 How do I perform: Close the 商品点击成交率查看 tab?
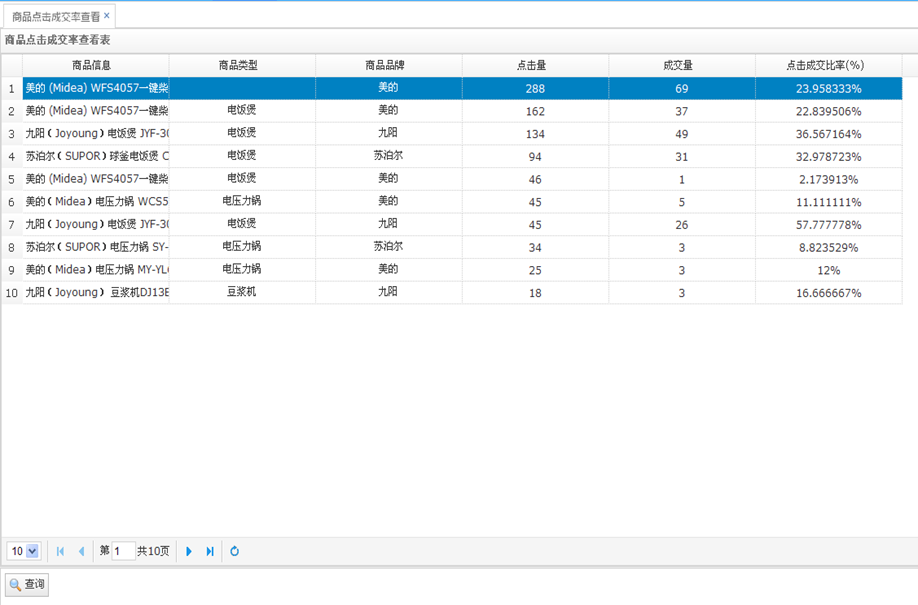(107, 16)
